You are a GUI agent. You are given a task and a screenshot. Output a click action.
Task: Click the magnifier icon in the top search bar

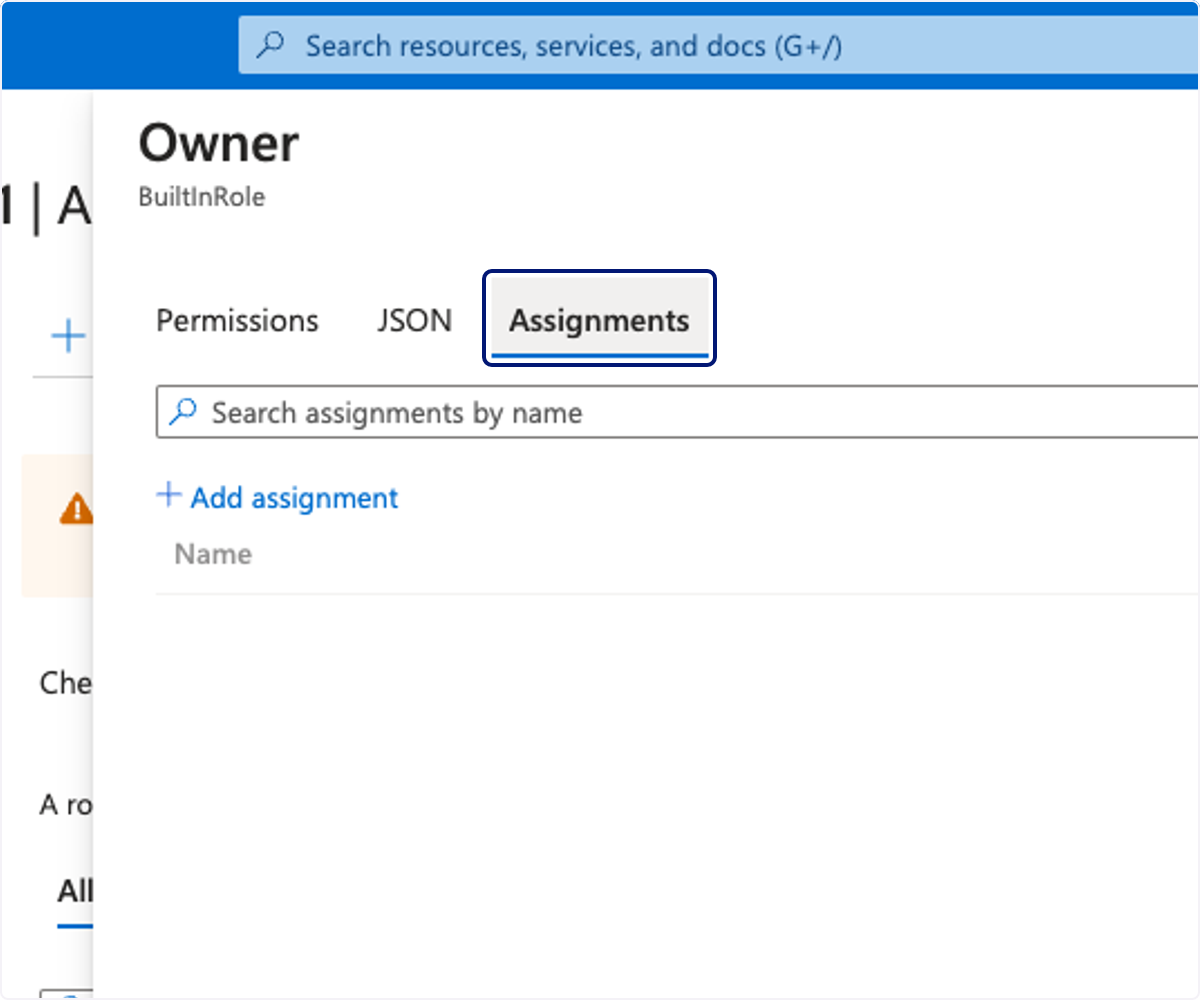click(x=272, y=46)
